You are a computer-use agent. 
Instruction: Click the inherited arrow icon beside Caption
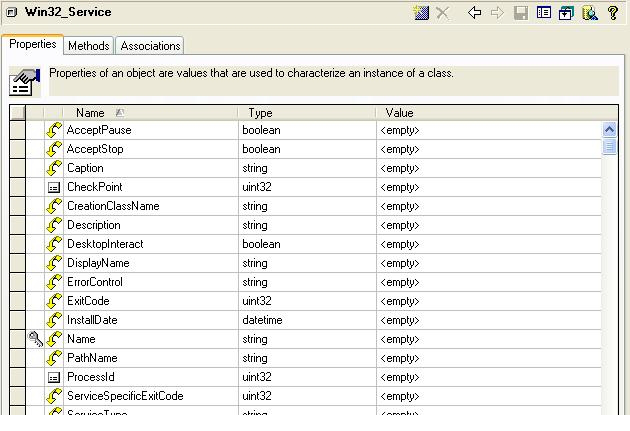coord(54,168)
